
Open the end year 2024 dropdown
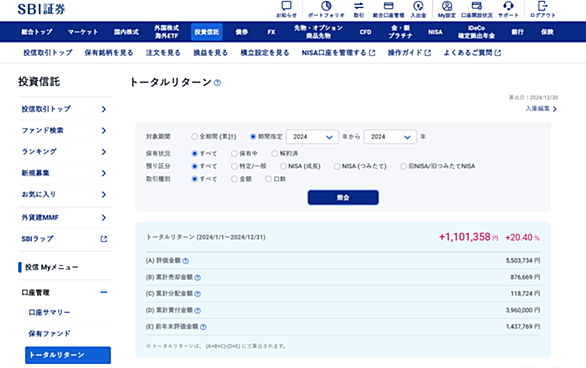(x=390, y=137)
